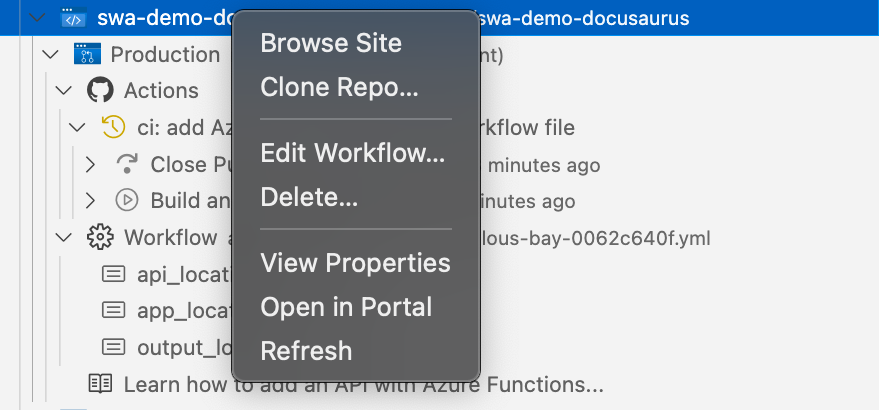The height and width of the screenshot is (410, 882).
Task: Click the skipped job icon beside Close Pu
Action: (x=127, y=164)
